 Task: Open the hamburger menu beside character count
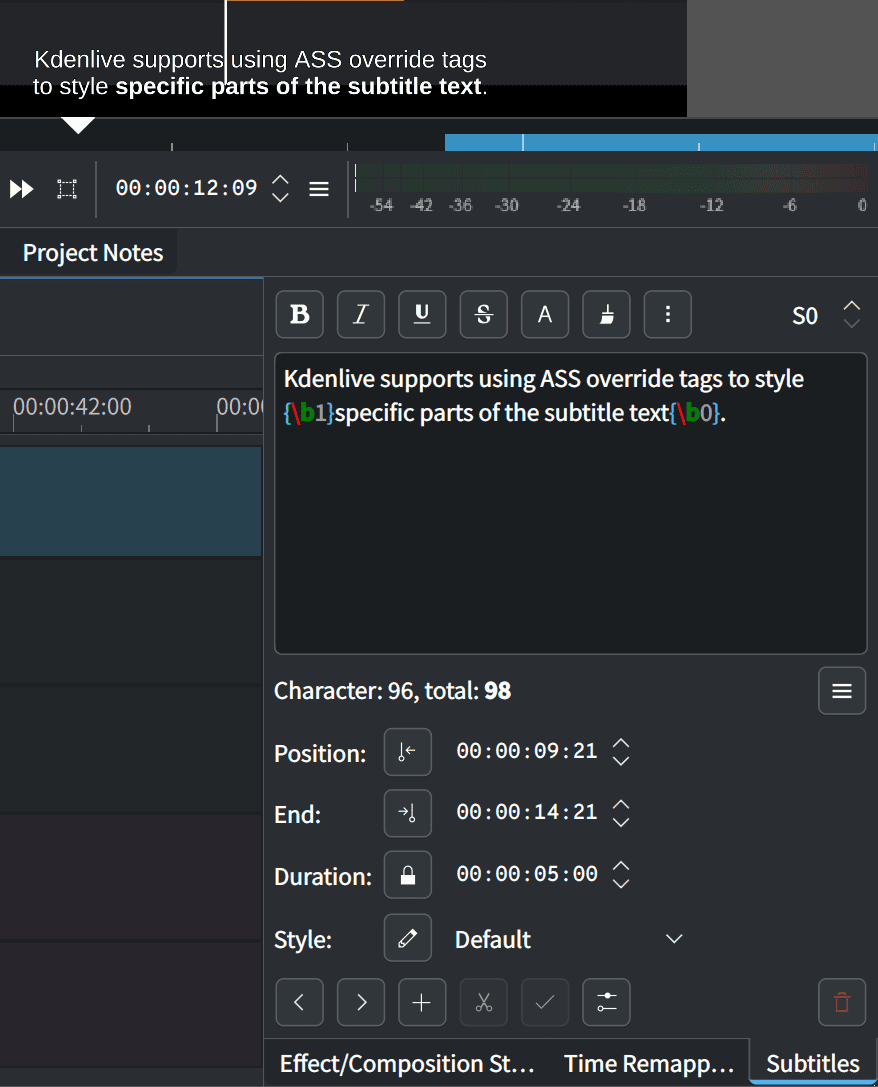click(841, 690)
